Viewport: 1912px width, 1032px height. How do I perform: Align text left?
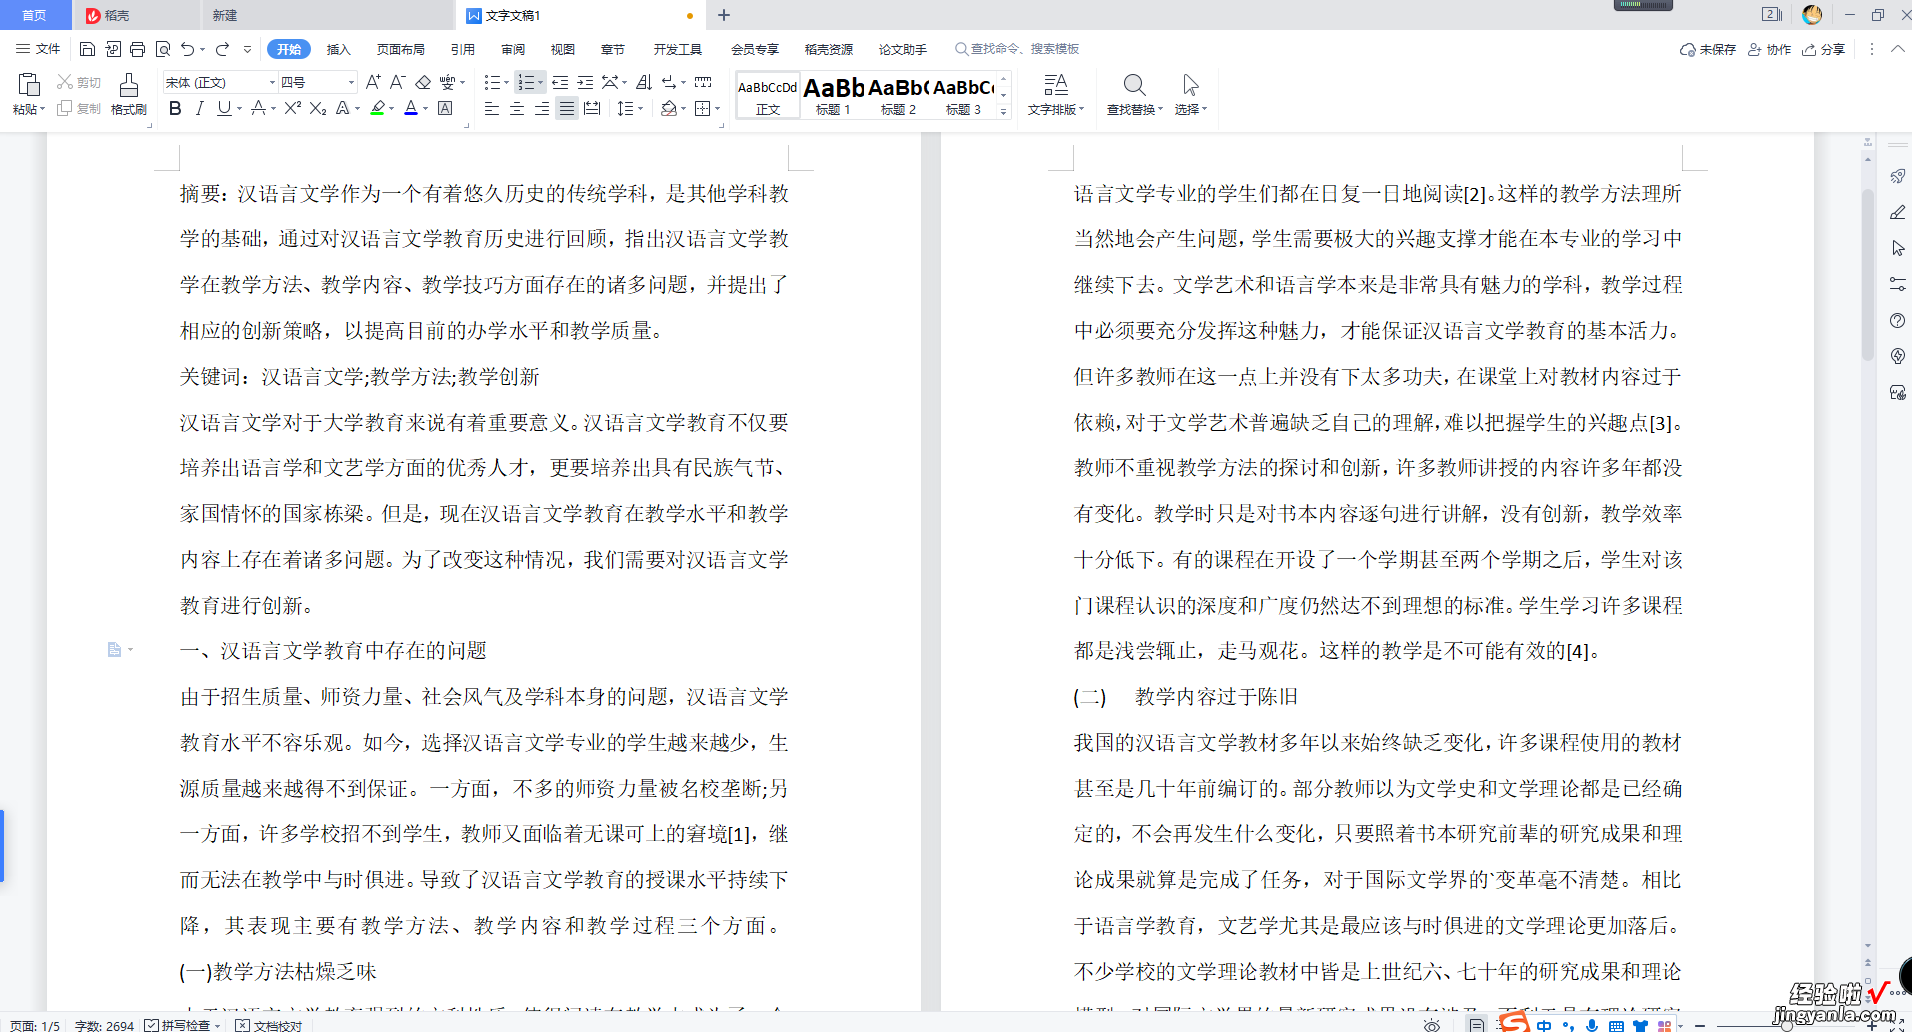(492, 108)
